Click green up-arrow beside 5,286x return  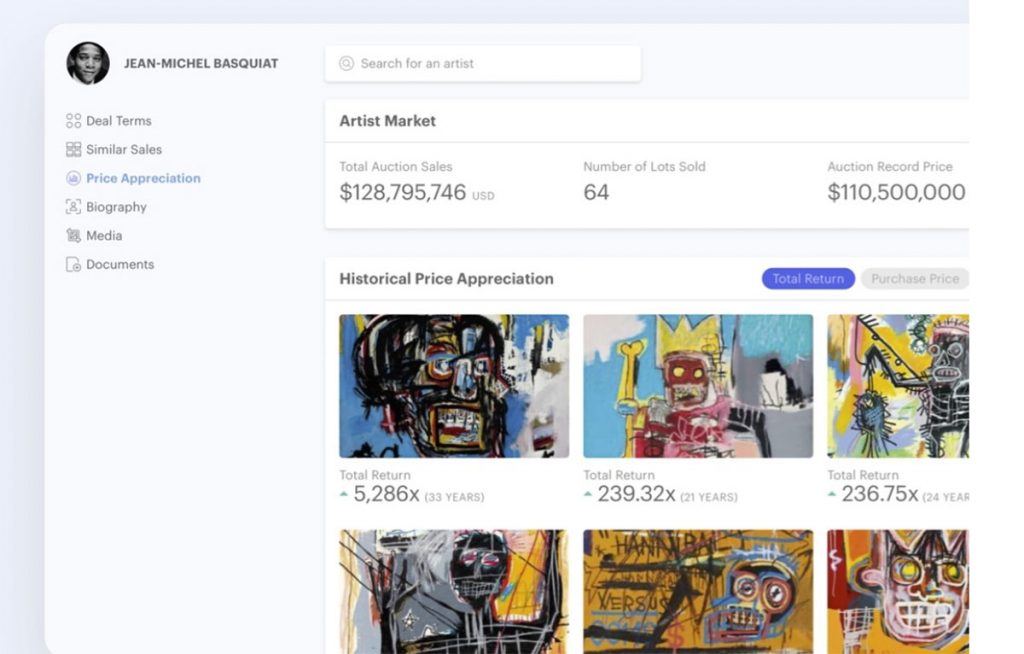click(x=345, y=492)
